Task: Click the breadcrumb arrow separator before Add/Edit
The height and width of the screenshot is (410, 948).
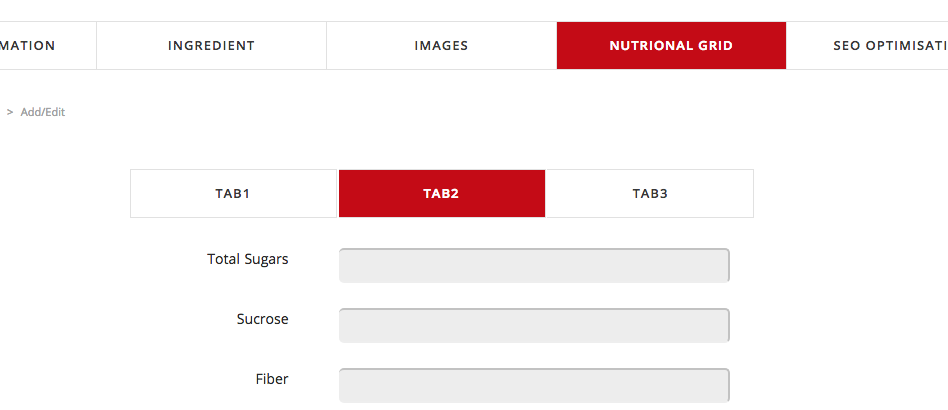Action: [x=10, y=112]
